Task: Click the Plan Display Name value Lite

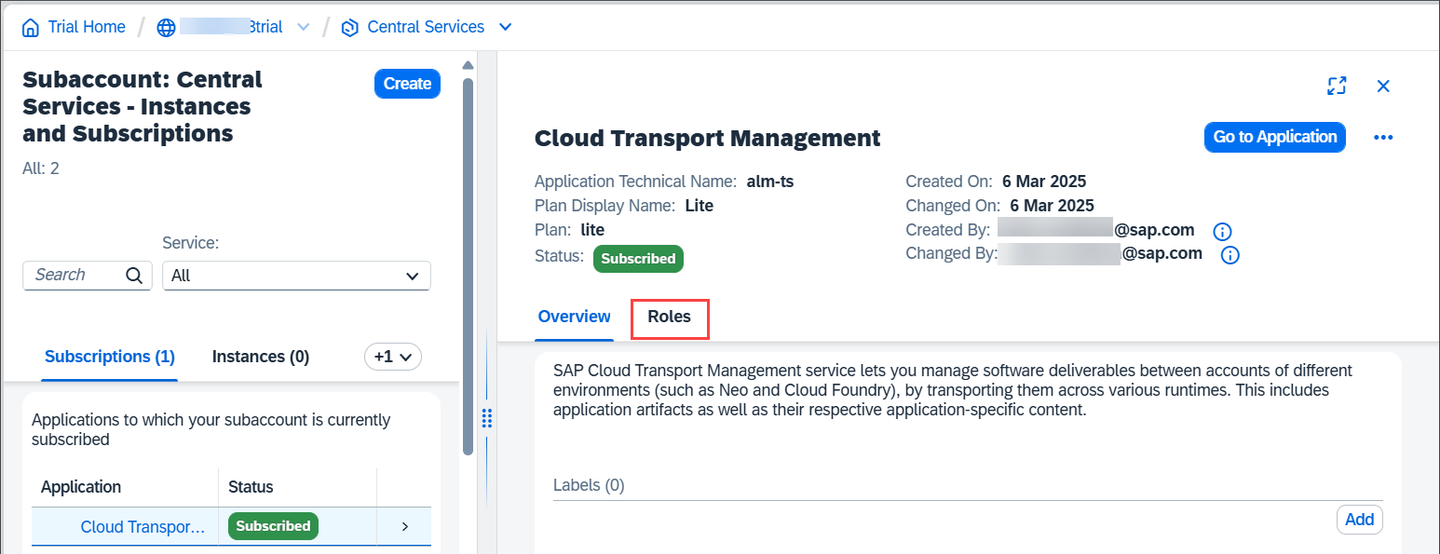Action: pyautogui.click(x=699, y=206)
